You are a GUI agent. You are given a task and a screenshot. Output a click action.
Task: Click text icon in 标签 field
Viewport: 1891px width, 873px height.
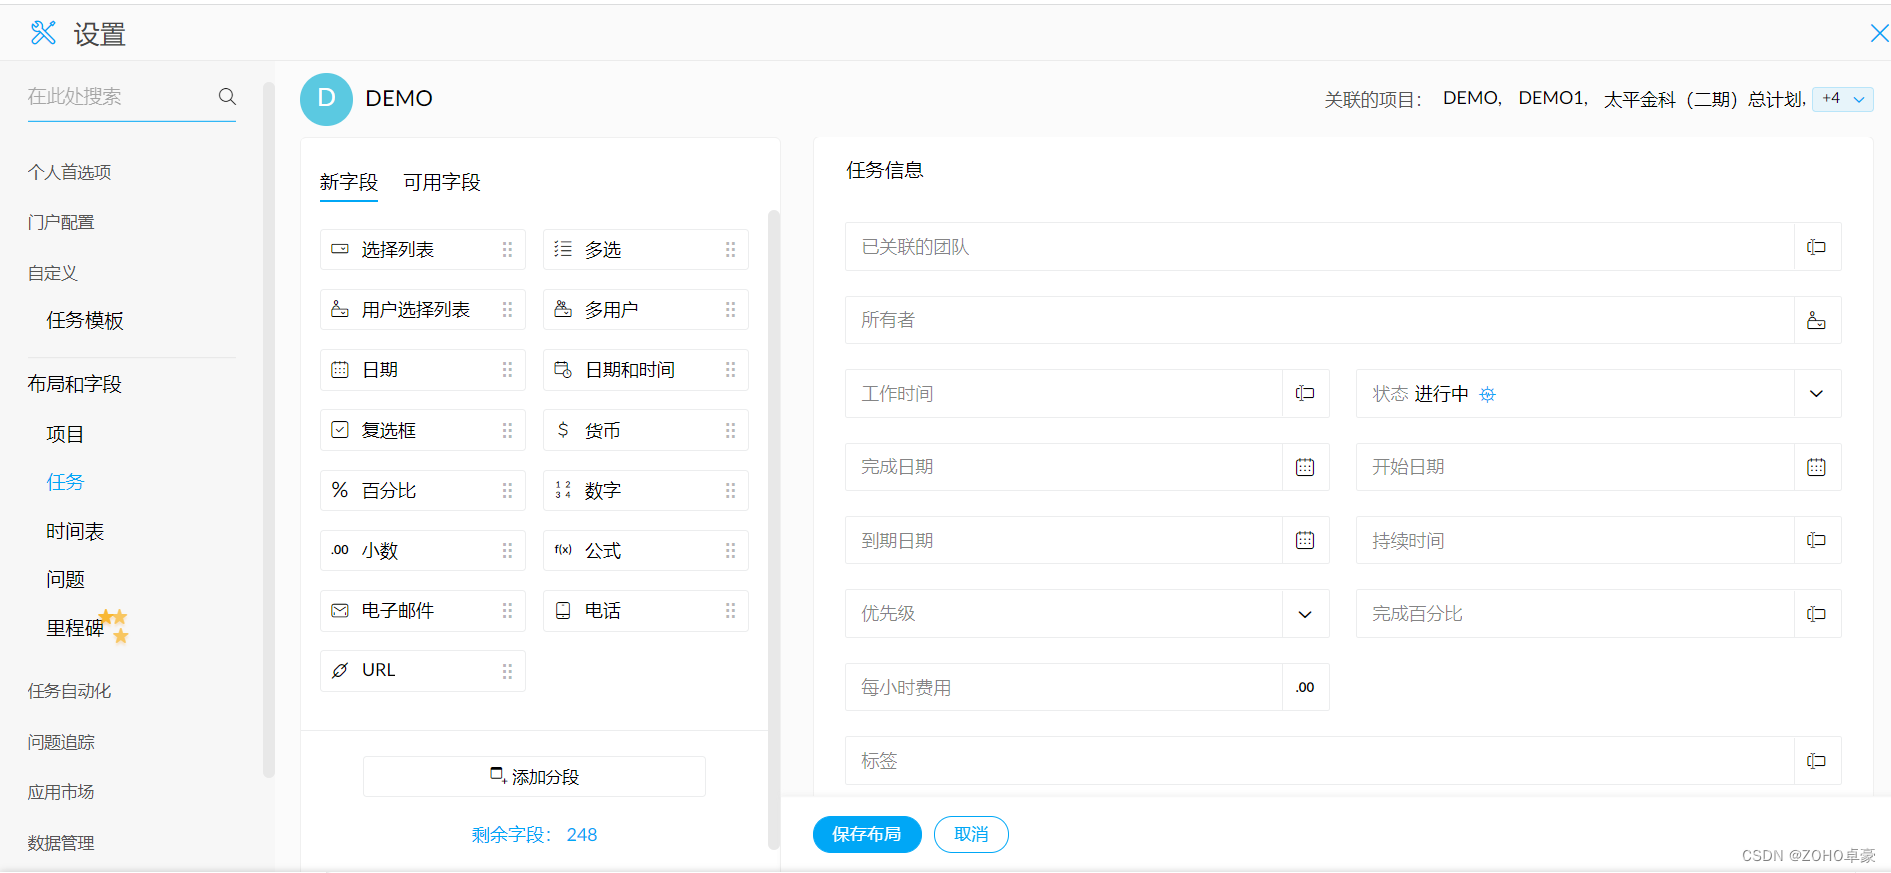[1816, 761]
